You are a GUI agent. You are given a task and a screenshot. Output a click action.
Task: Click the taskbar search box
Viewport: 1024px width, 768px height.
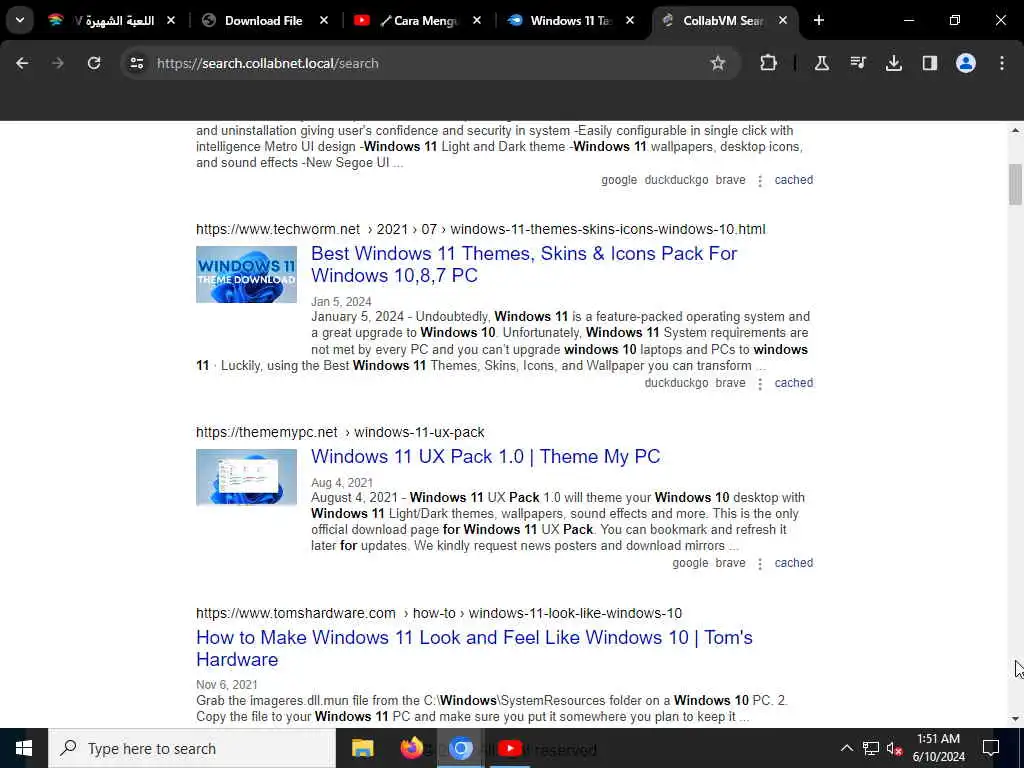point(192,748)
